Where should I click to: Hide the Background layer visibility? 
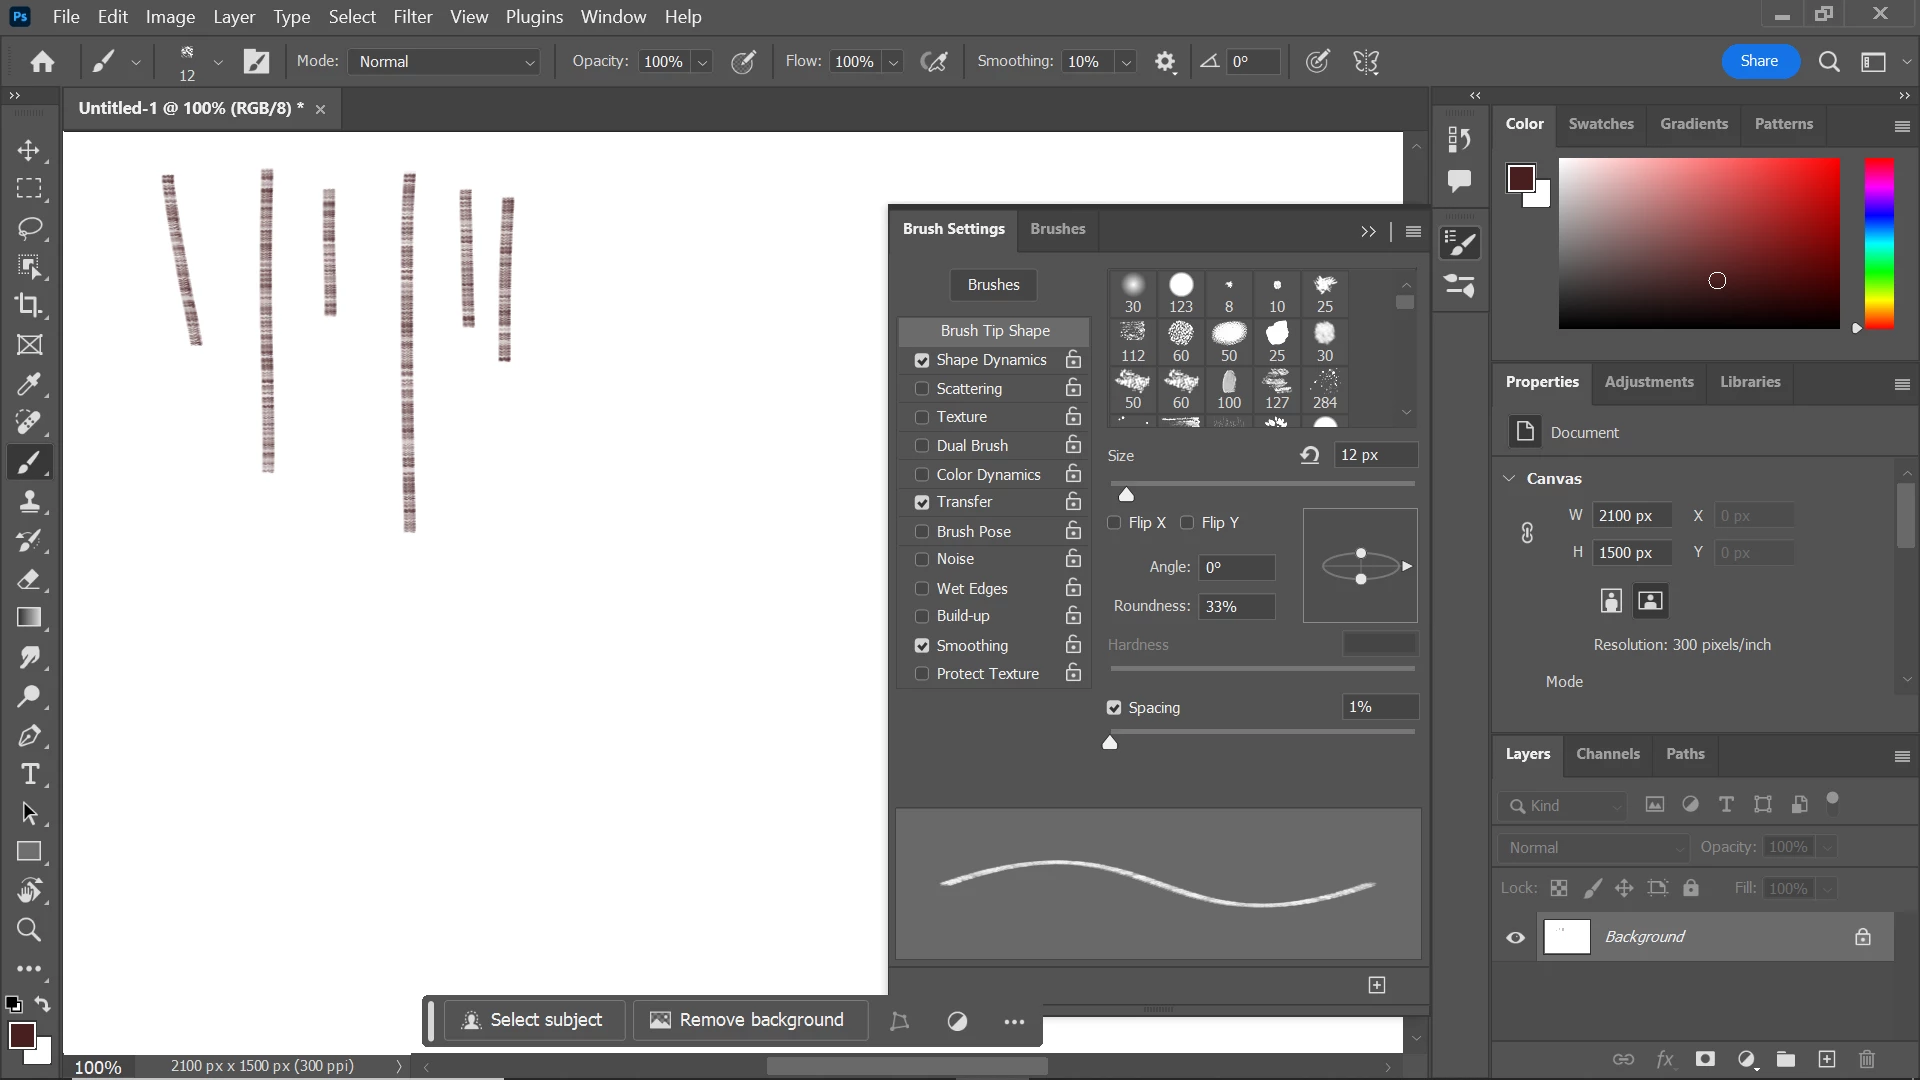1516,937
